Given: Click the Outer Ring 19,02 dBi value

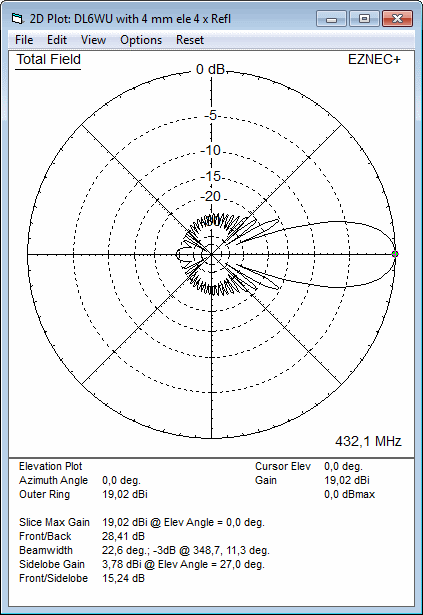Looking at the screenshot, I should tap(125, 494).
